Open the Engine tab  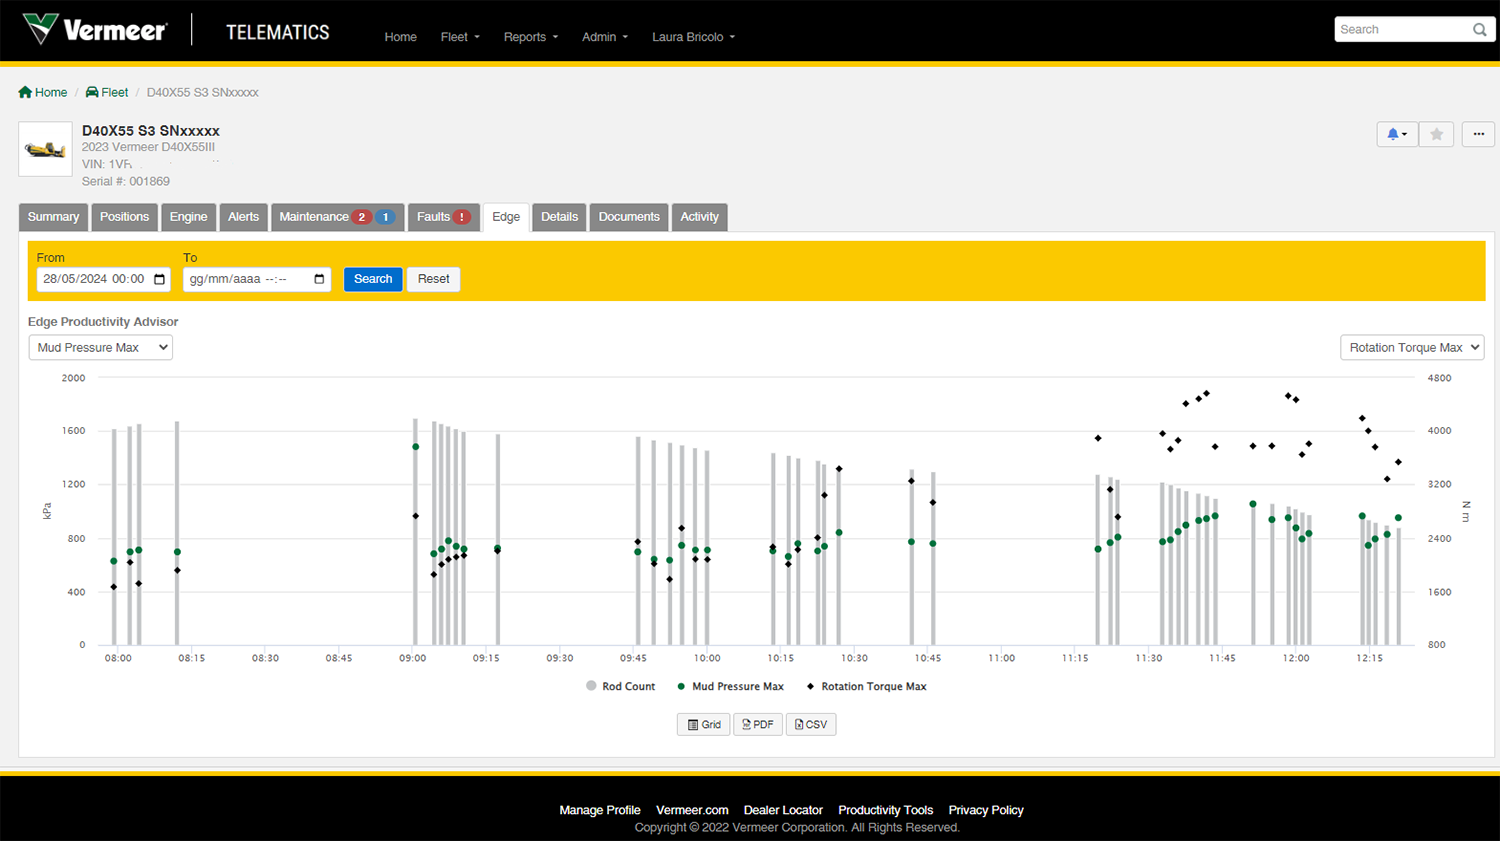[x=188, y=217]
